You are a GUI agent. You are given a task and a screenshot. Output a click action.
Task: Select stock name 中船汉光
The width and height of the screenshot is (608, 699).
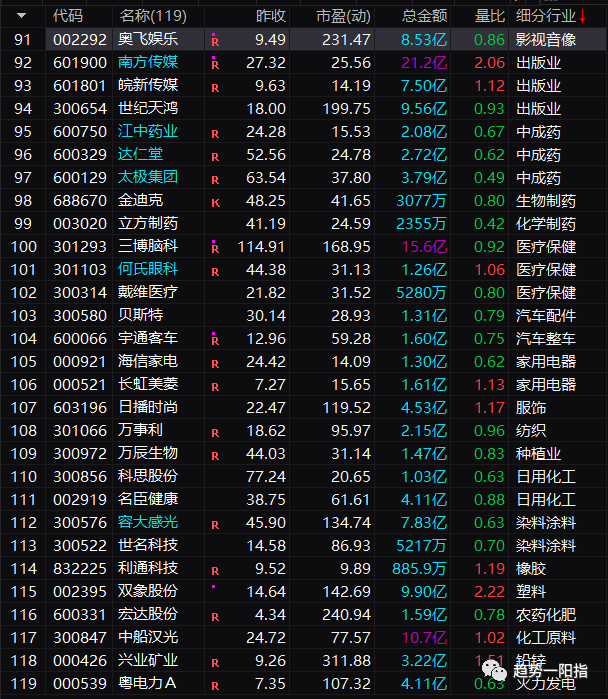148,637
